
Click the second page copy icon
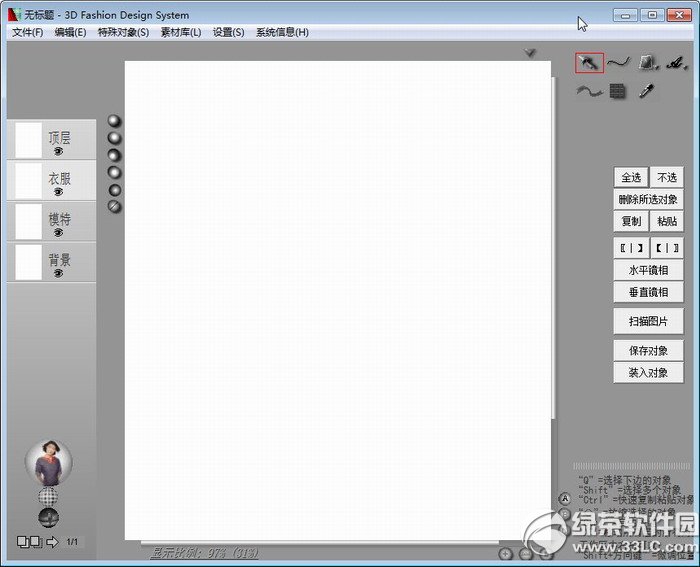point(36,542)
